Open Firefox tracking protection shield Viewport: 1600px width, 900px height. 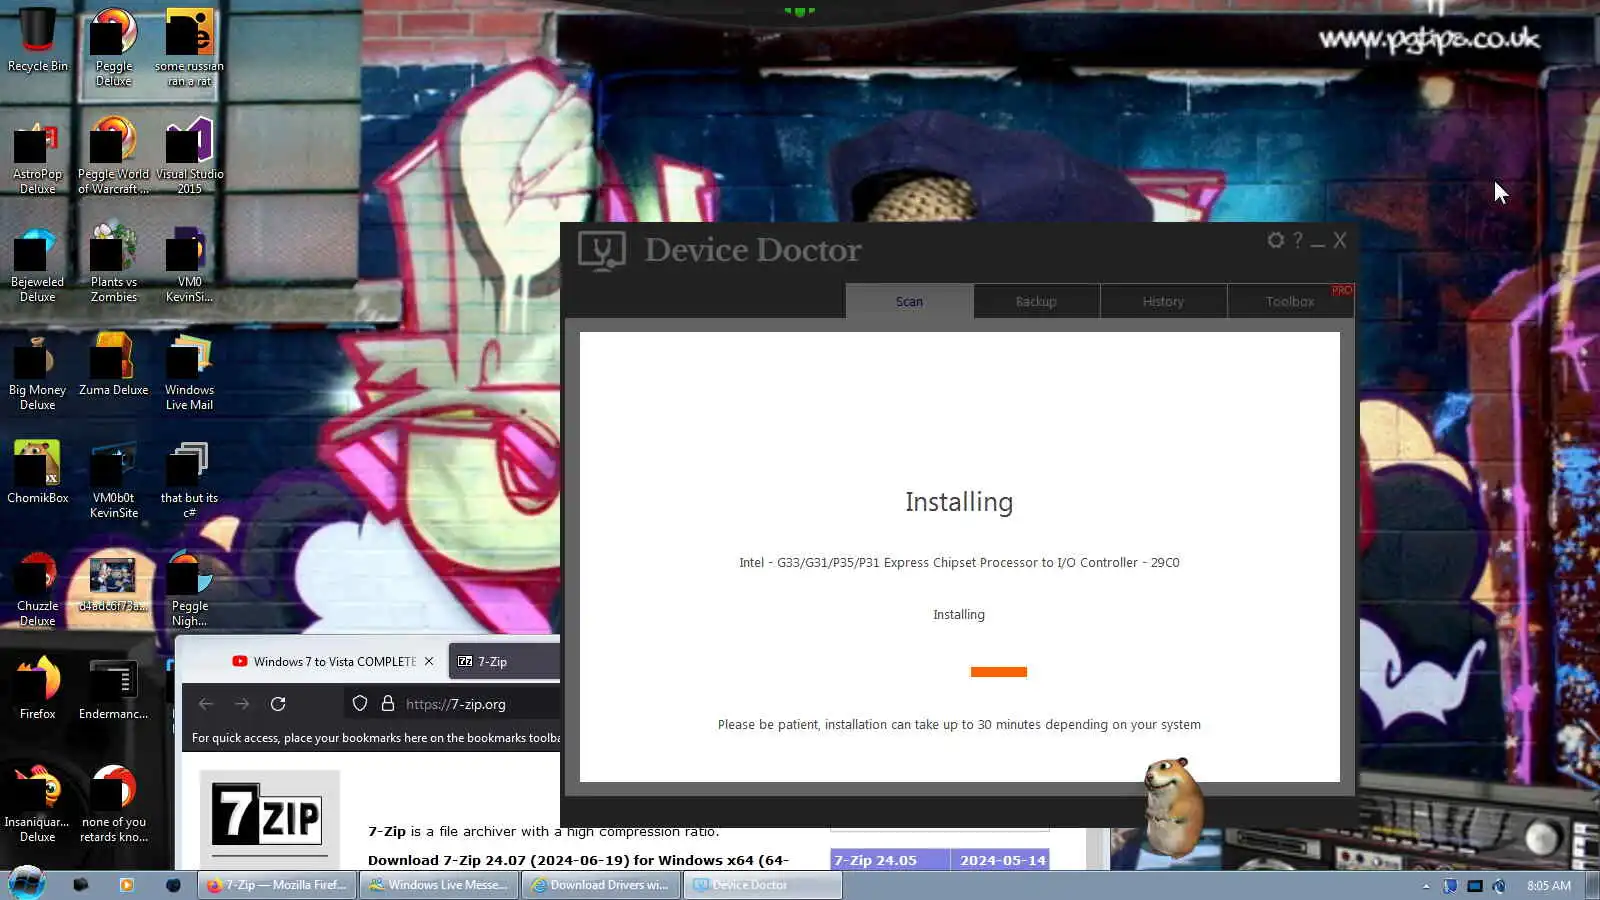[x=360, y=704]
